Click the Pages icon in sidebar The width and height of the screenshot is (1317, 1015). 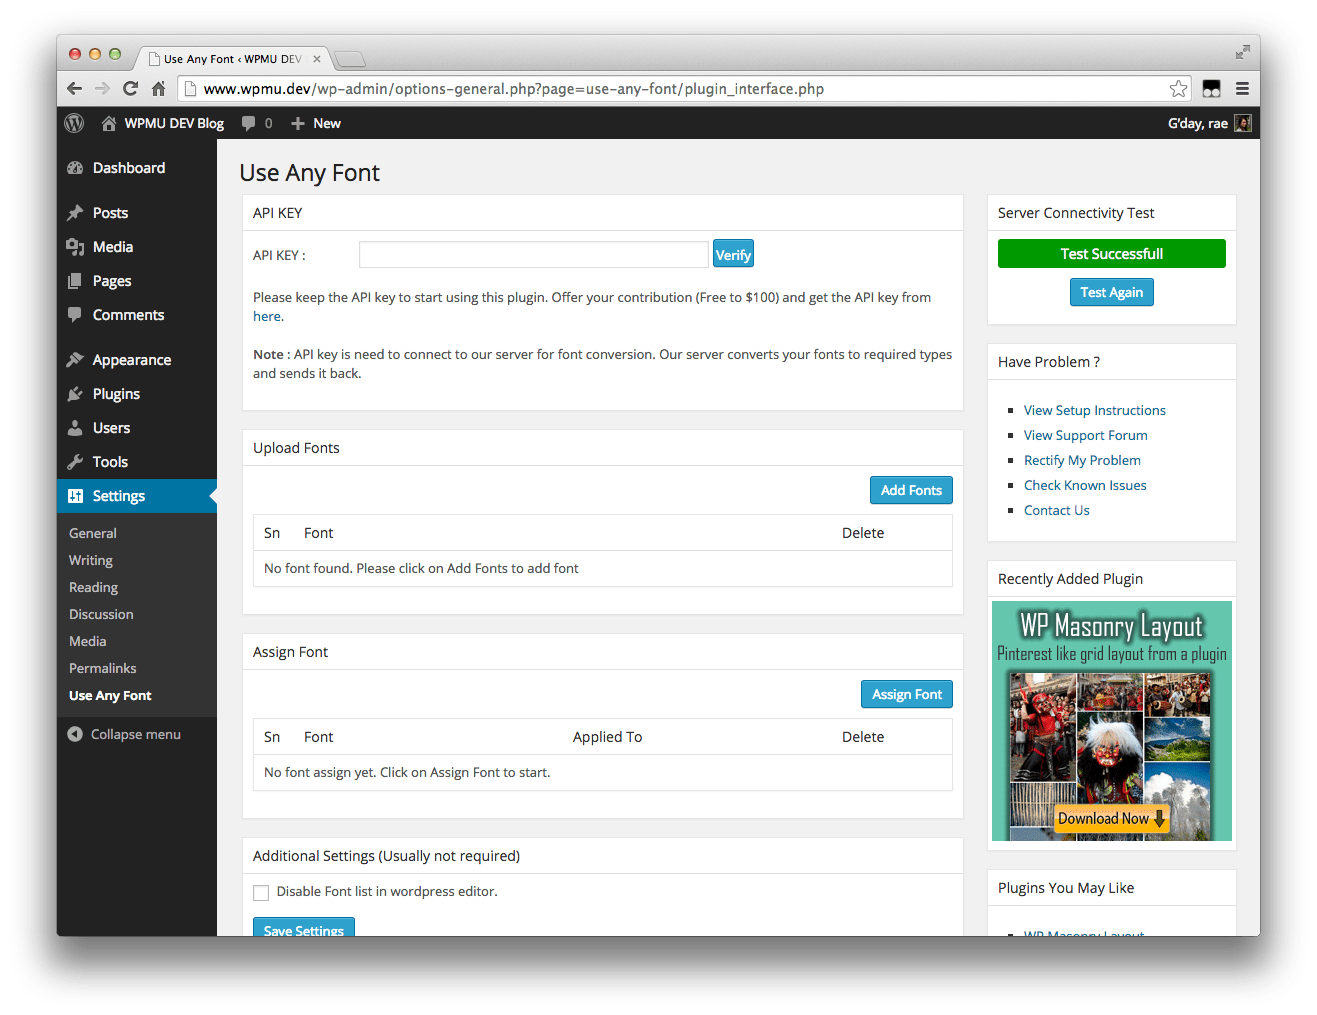75,281
